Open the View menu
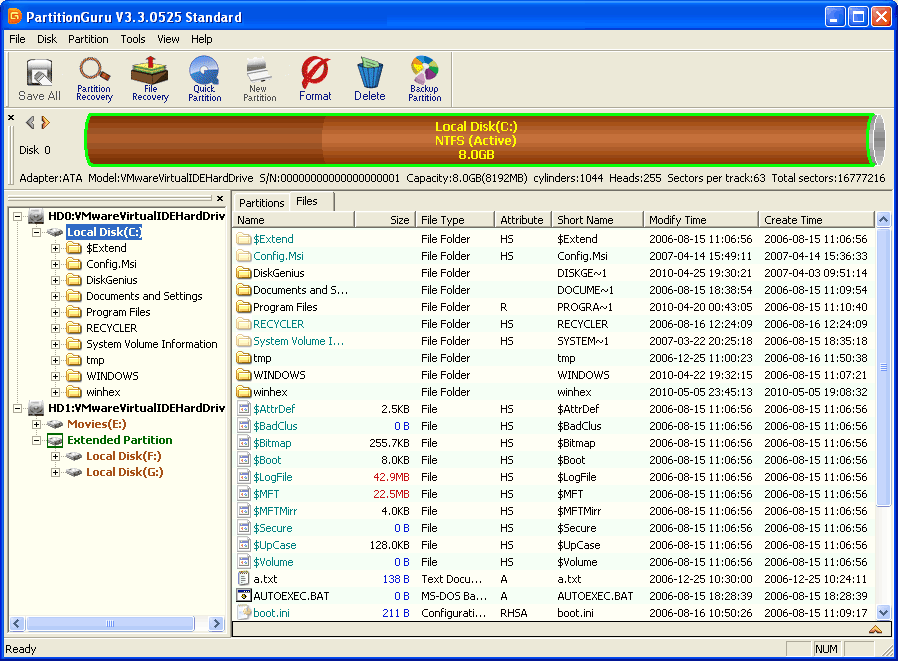The width and height of the screenshot is (898, 661). point(168,39)
